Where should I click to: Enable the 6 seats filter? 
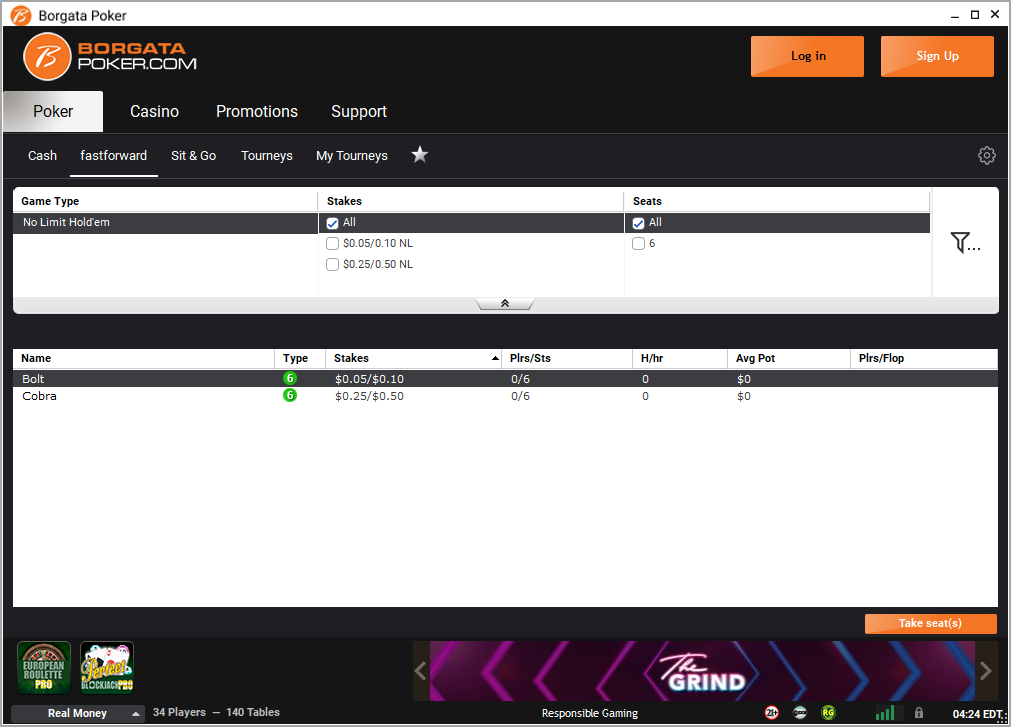point(638,244)
